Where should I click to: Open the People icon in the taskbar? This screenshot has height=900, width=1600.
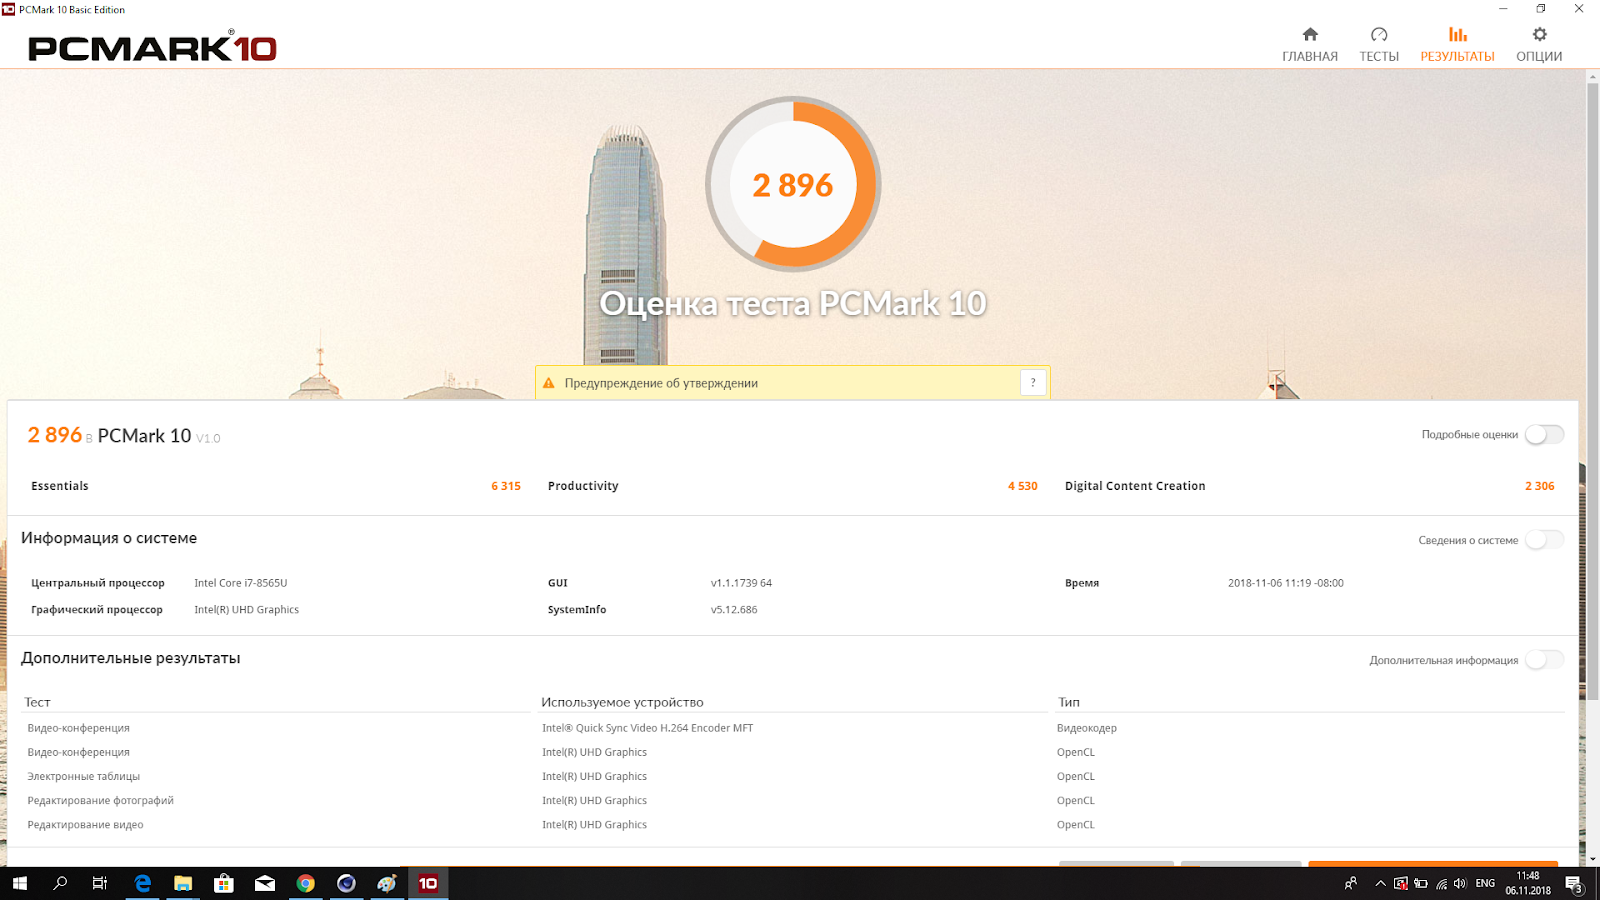point(1351,883)
